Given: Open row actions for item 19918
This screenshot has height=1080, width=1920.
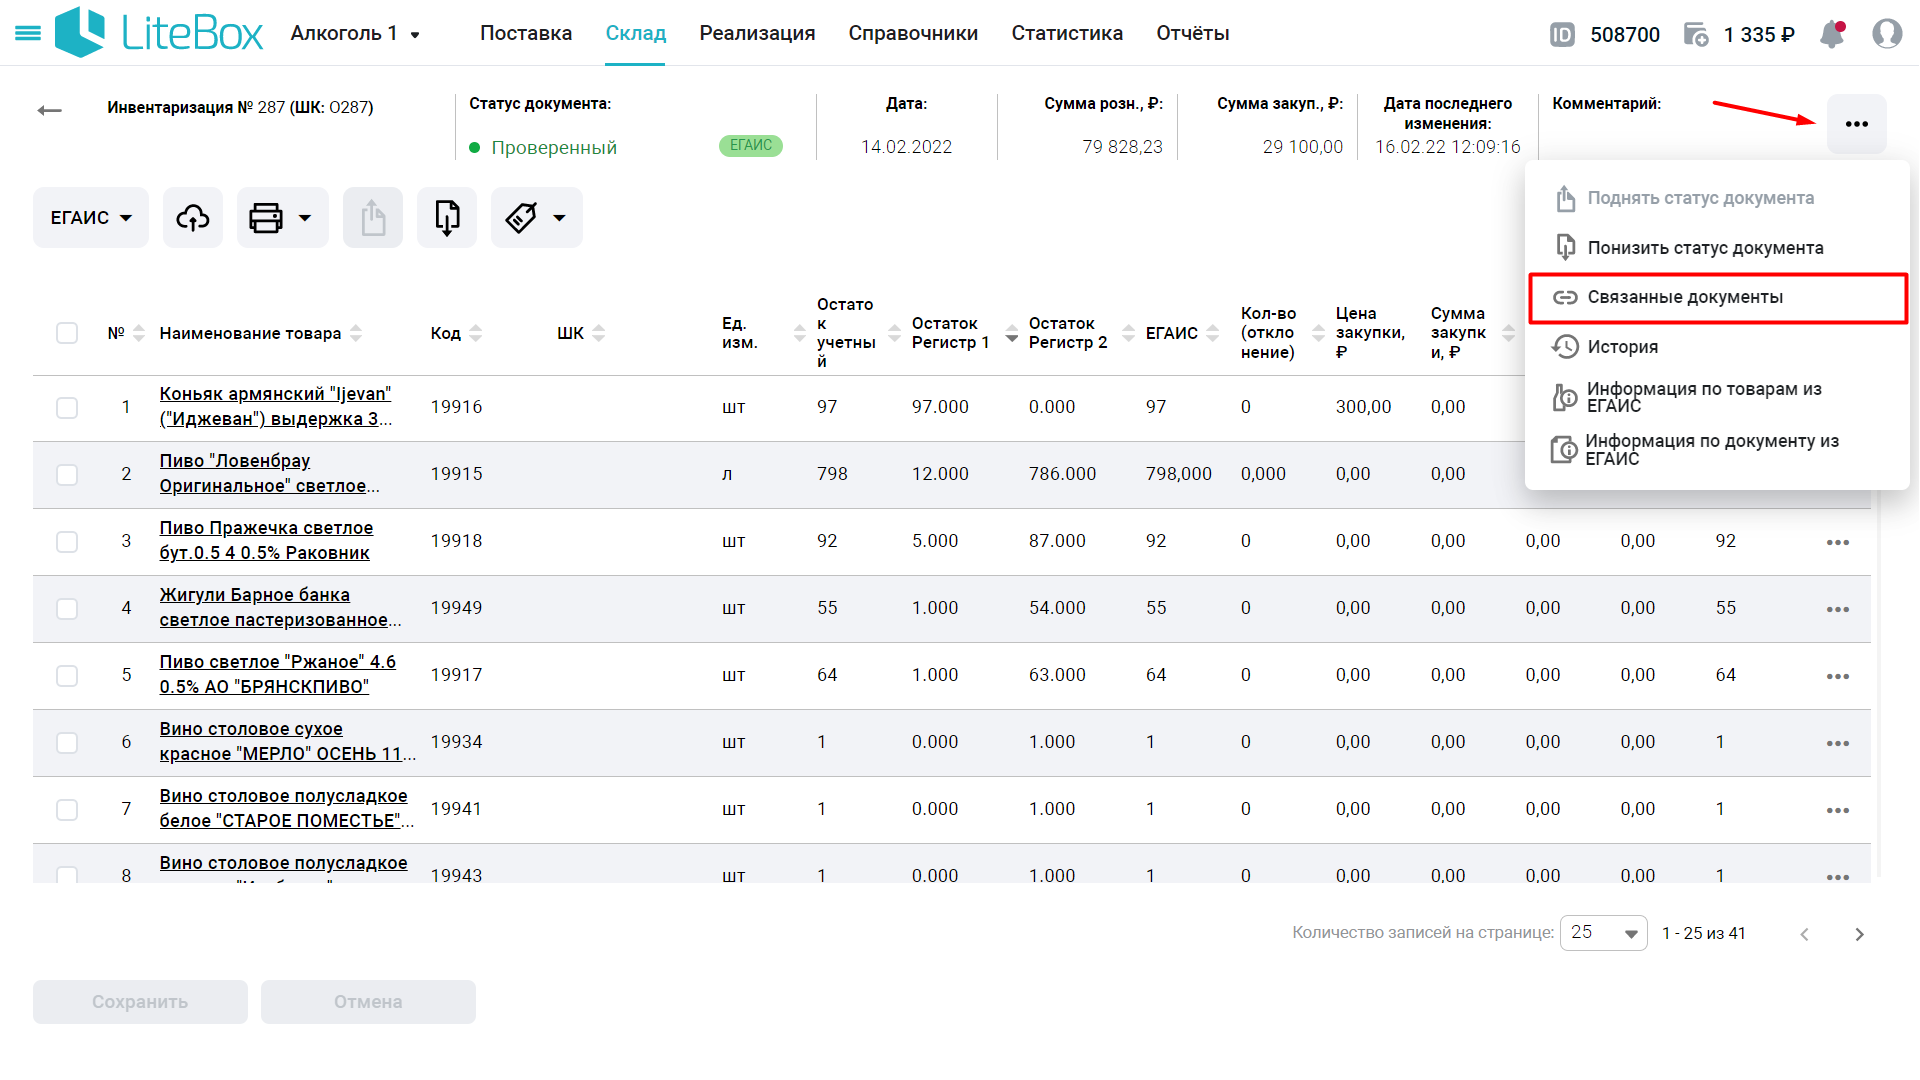Looking at the screenshot, I should tap(1838, 542).
